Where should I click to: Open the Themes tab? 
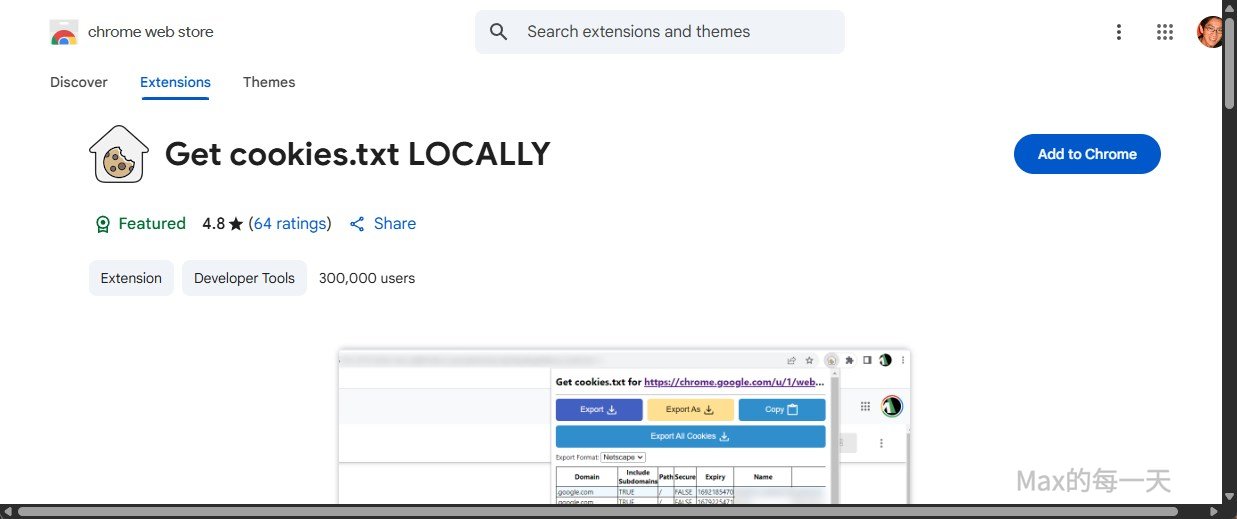click(x=269, y=82)
